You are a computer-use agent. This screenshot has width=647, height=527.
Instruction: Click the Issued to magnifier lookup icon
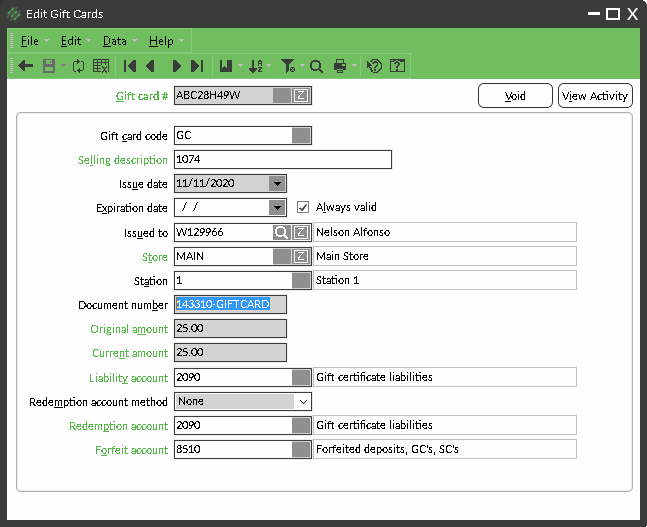pyautogui.click(x=281, y=232)
